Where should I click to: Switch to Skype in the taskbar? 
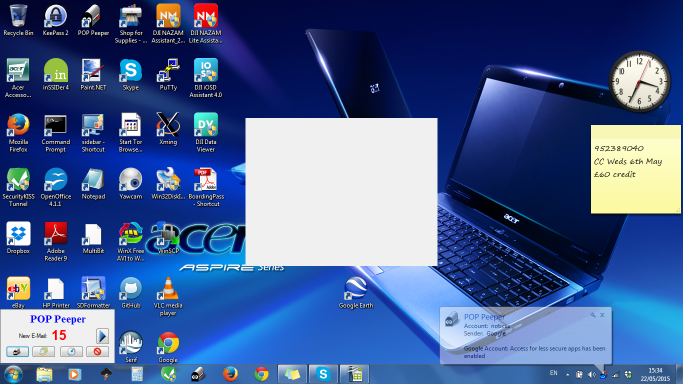coord(323,374)
